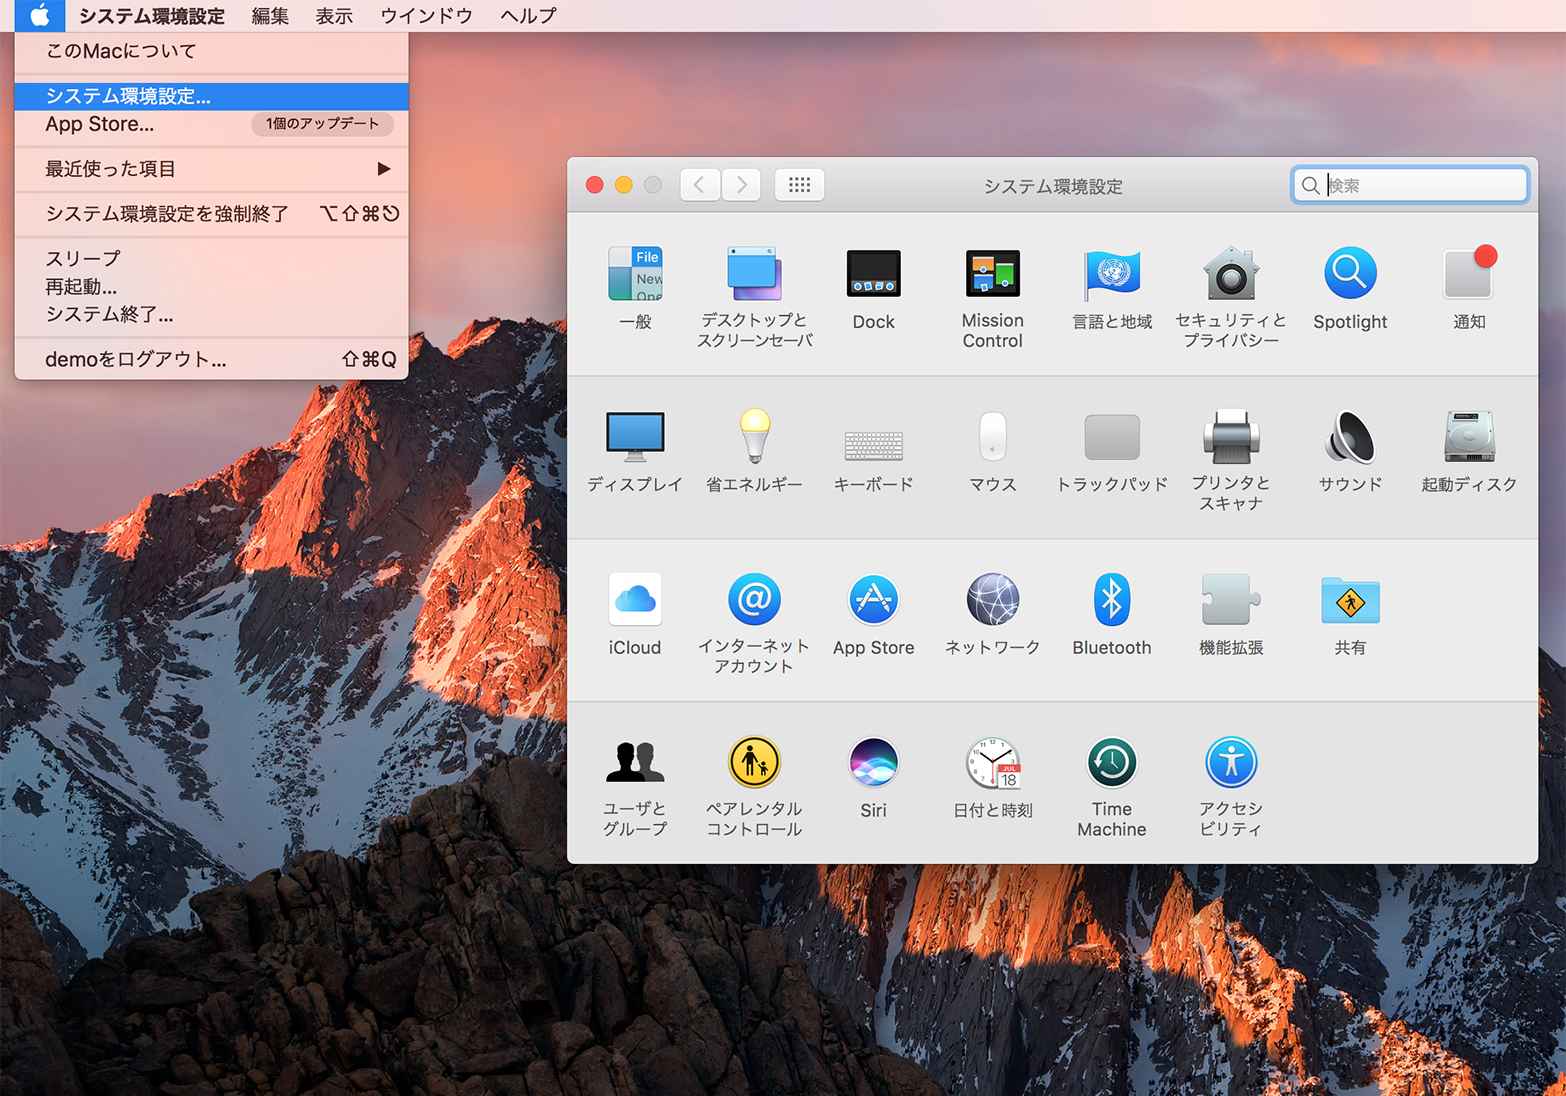Open ディスプレイ (Displays) preferences
The height and width of the screenshot is (1096, 1566).
pos(635,437)
